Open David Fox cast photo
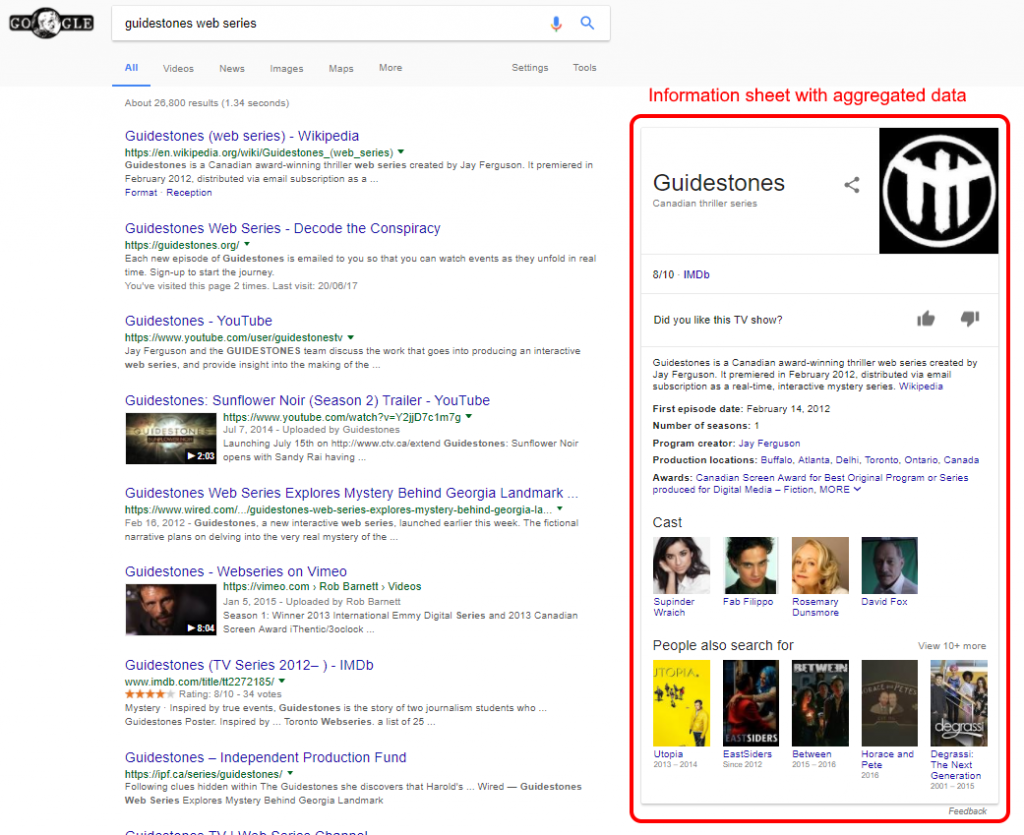Screen dimensions: 1024x835 (x=889, y=565)
